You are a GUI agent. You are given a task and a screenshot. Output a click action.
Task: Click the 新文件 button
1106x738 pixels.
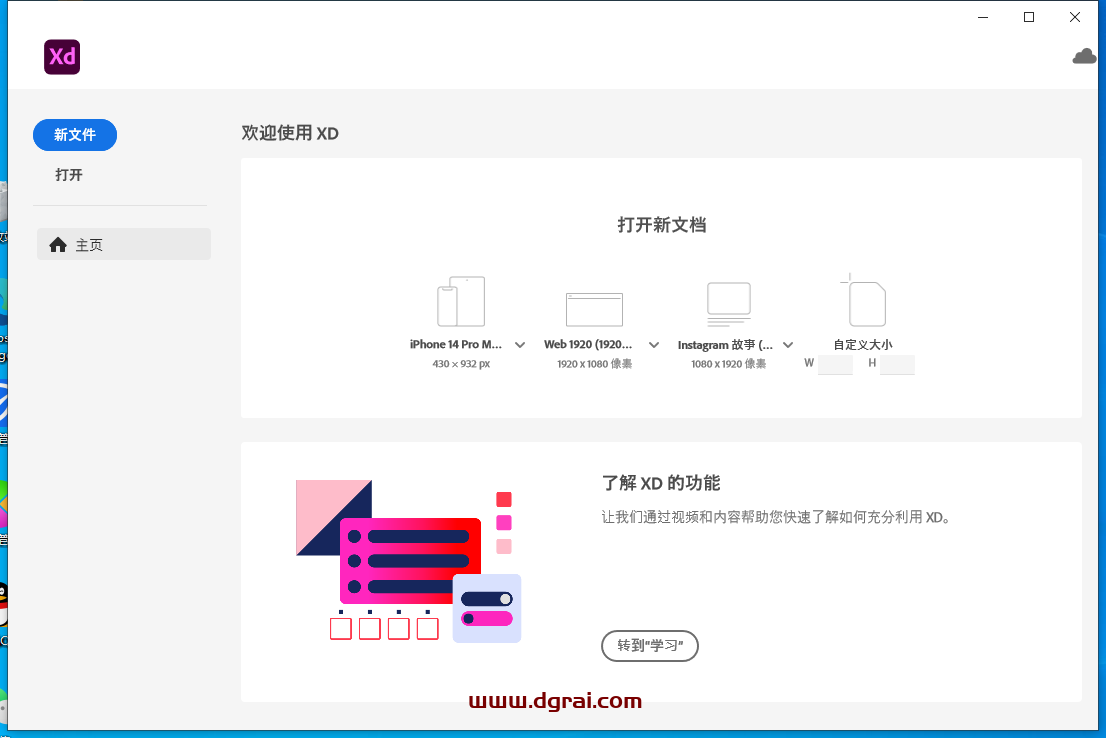click(x=75, y=135)
